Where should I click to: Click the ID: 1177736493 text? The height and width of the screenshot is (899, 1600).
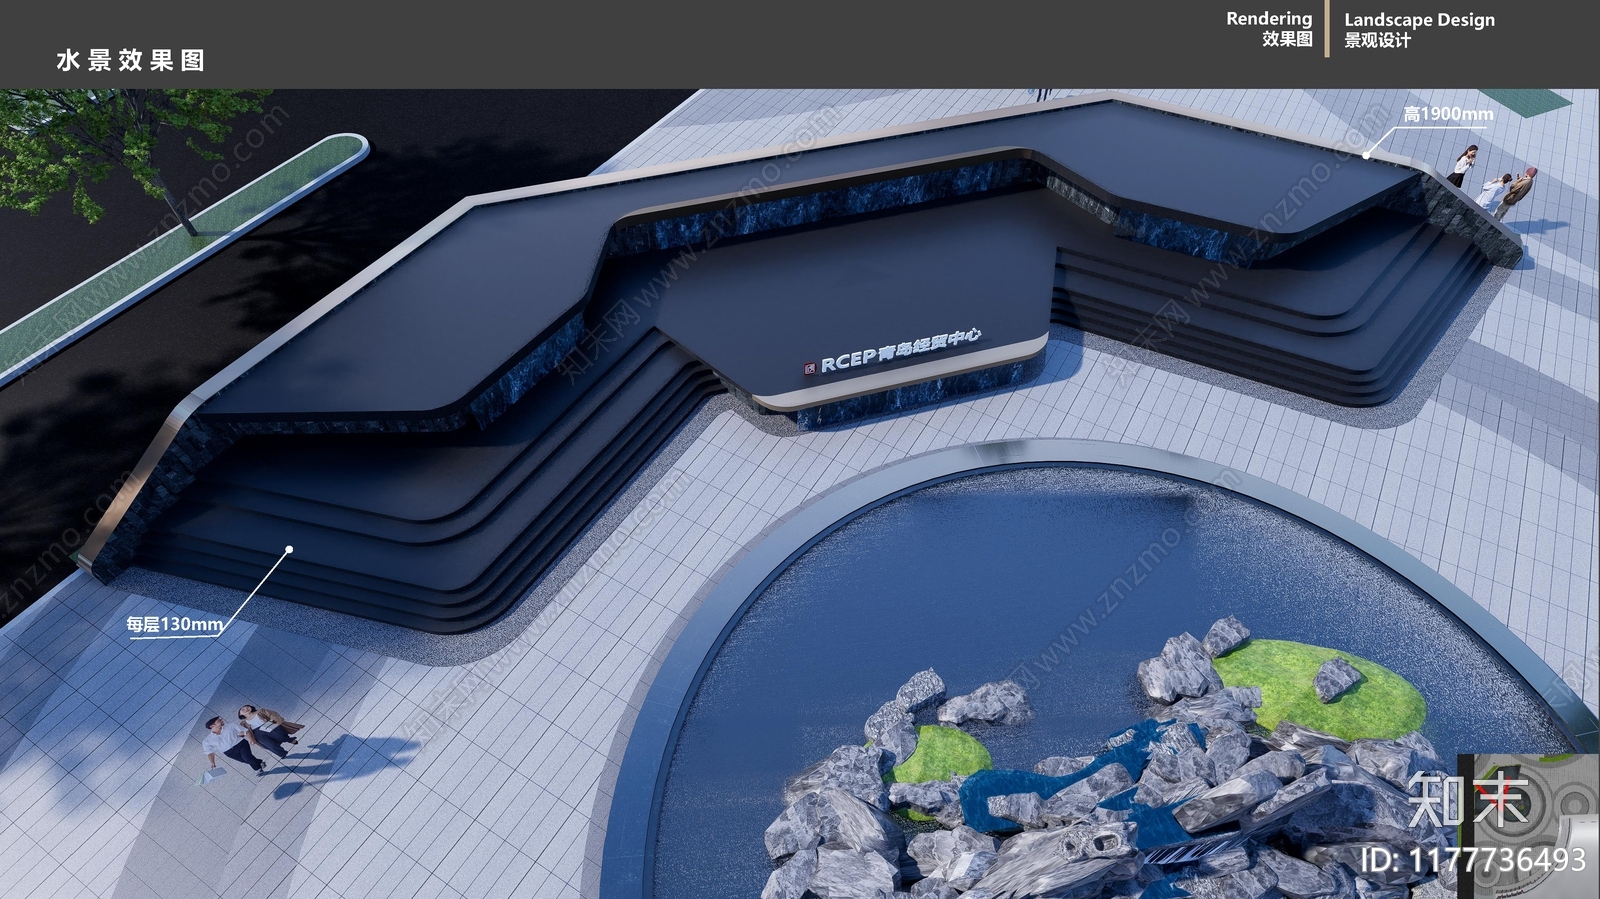click(1473, 860)
